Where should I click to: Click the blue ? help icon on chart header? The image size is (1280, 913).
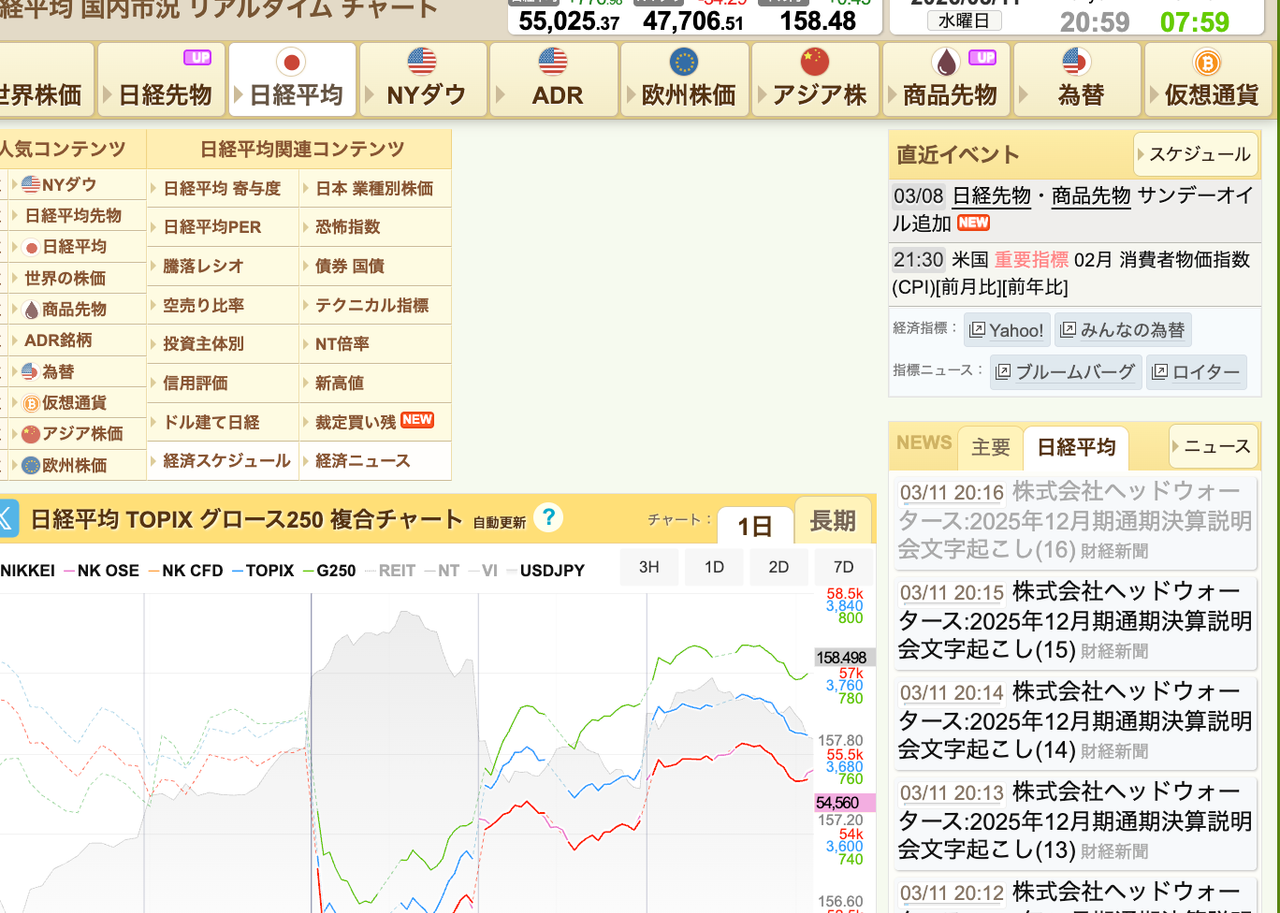pos(548,518)
